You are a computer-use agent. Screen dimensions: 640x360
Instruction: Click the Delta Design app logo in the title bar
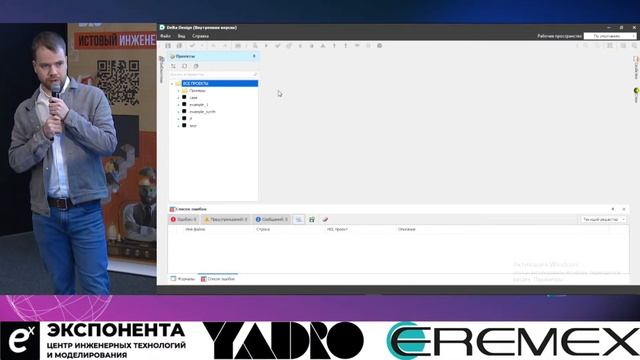(162, 27)
